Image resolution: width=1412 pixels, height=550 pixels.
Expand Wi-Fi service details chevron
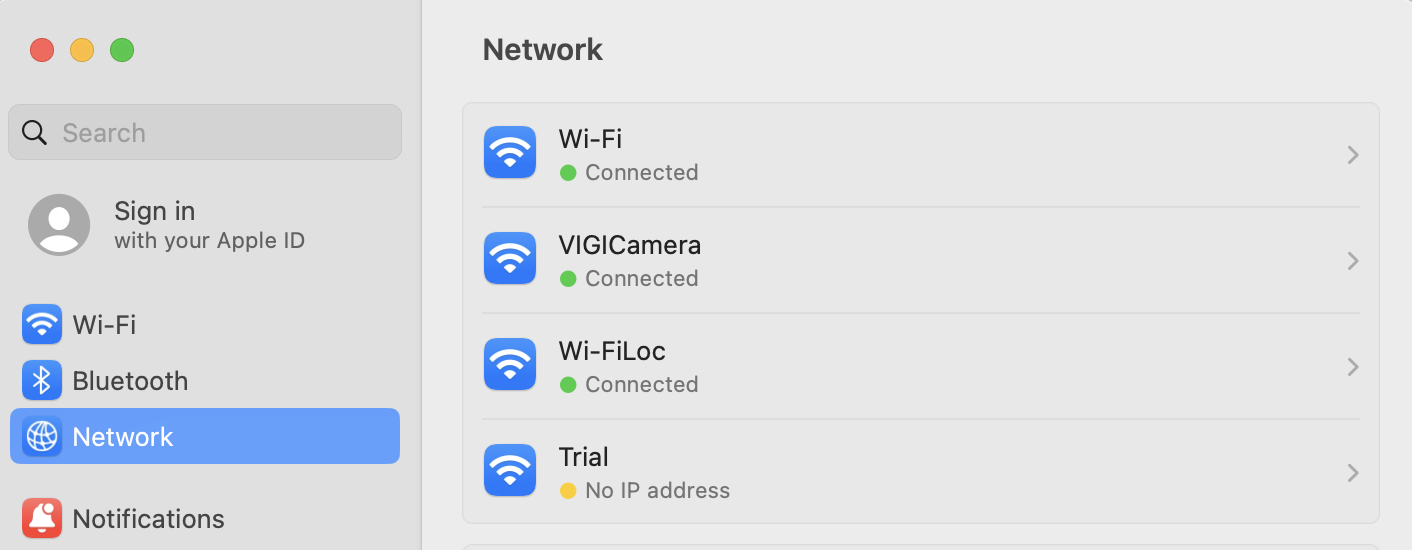point(1352,155)
